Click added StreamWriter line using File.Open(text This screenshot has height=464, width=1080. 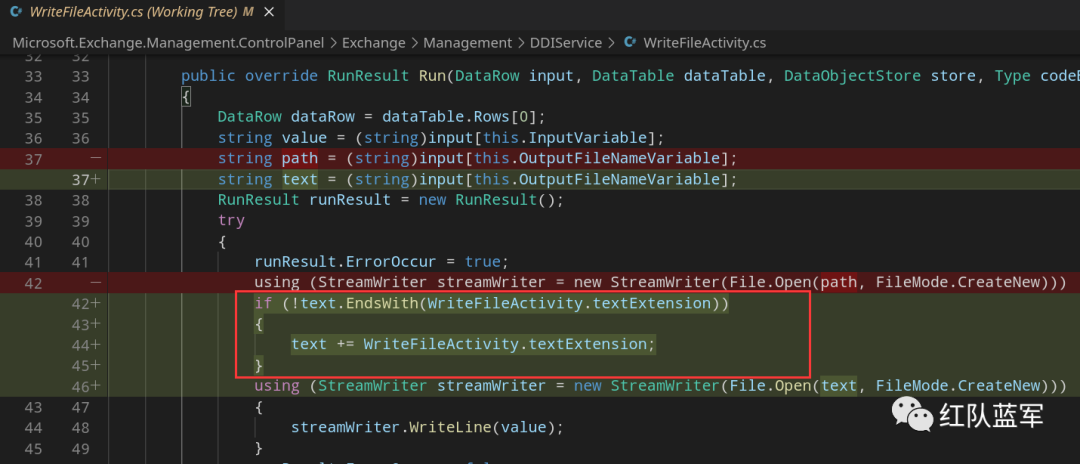[x=660, y=386]
